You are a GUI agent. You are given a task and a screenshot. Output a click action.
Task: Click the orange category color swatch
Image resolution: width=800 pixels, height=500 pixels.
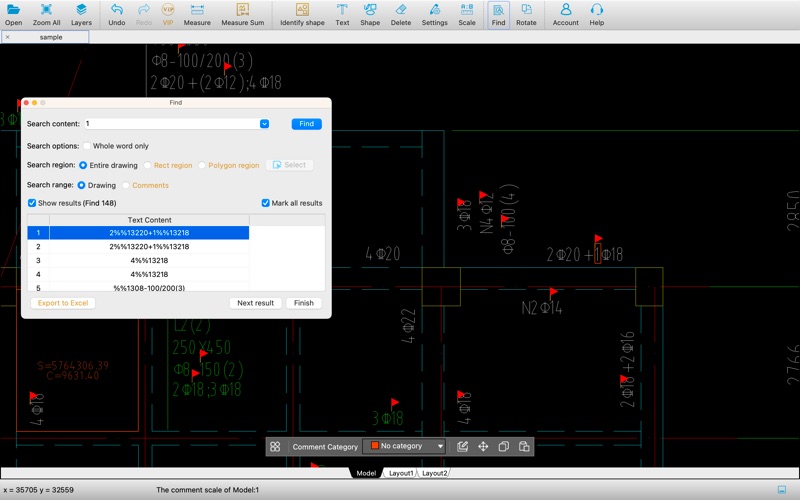tap(375, 447)
